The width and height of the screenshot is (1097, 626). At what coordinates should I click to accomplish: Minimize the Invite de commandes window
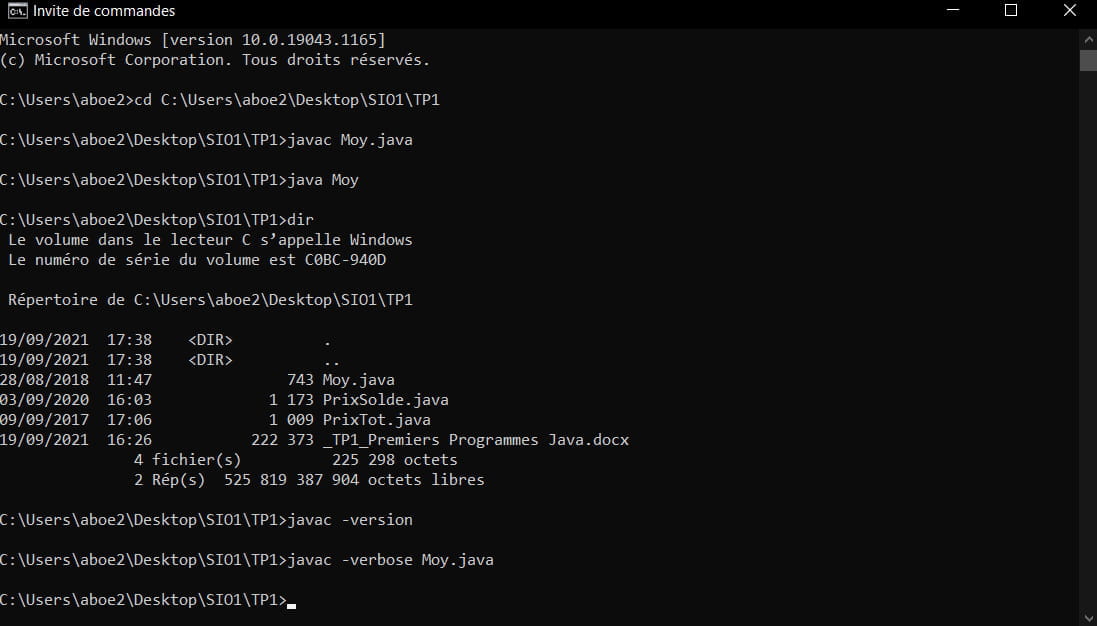tap(953, 11)
